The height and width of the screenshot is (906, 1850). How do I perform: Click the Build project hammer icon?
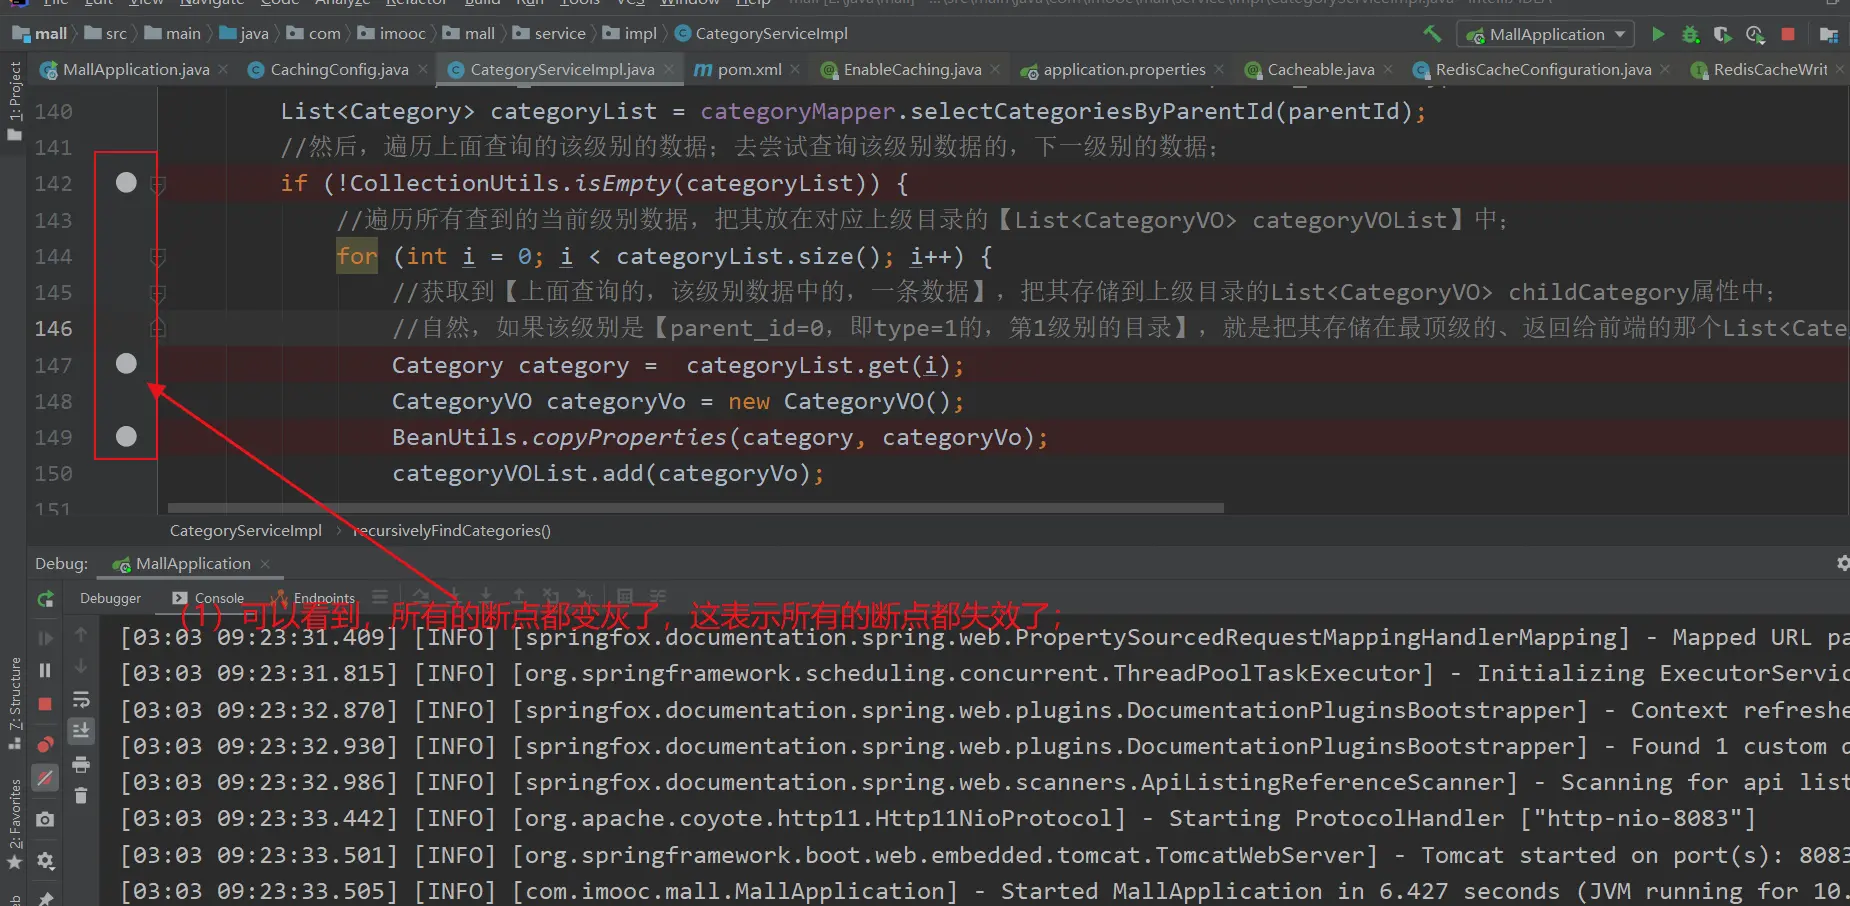pos(1432,34)
